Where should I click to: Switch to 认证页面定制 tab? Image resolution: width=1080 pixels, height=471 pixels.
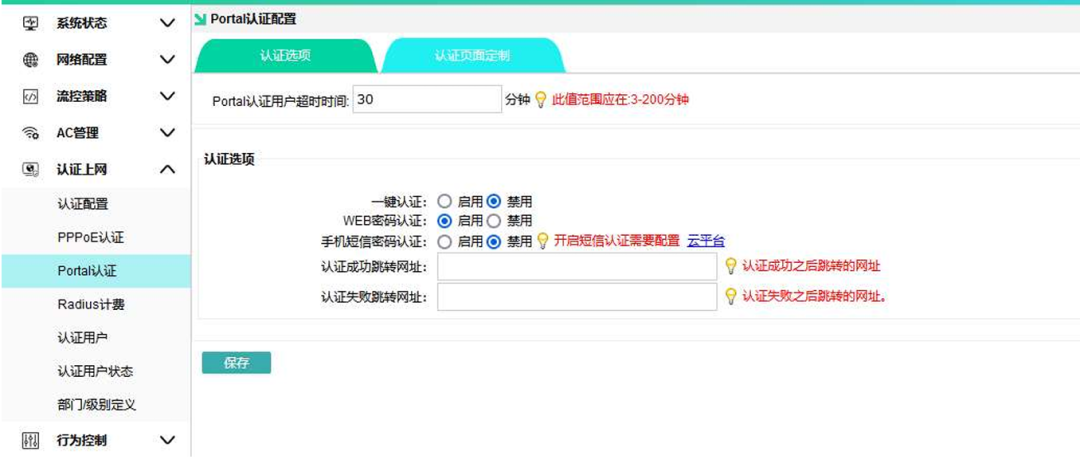[x=472, y=56]
